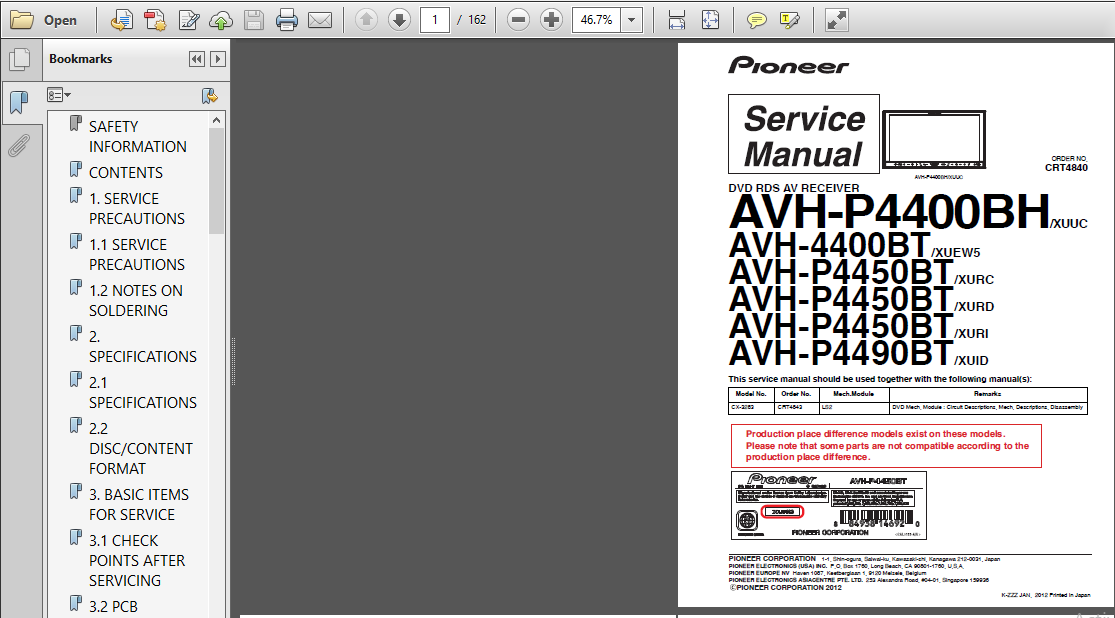This screenshot has height=618, width=1115.
Task: Click the fit one full page icon
Action: pos(710,20)
